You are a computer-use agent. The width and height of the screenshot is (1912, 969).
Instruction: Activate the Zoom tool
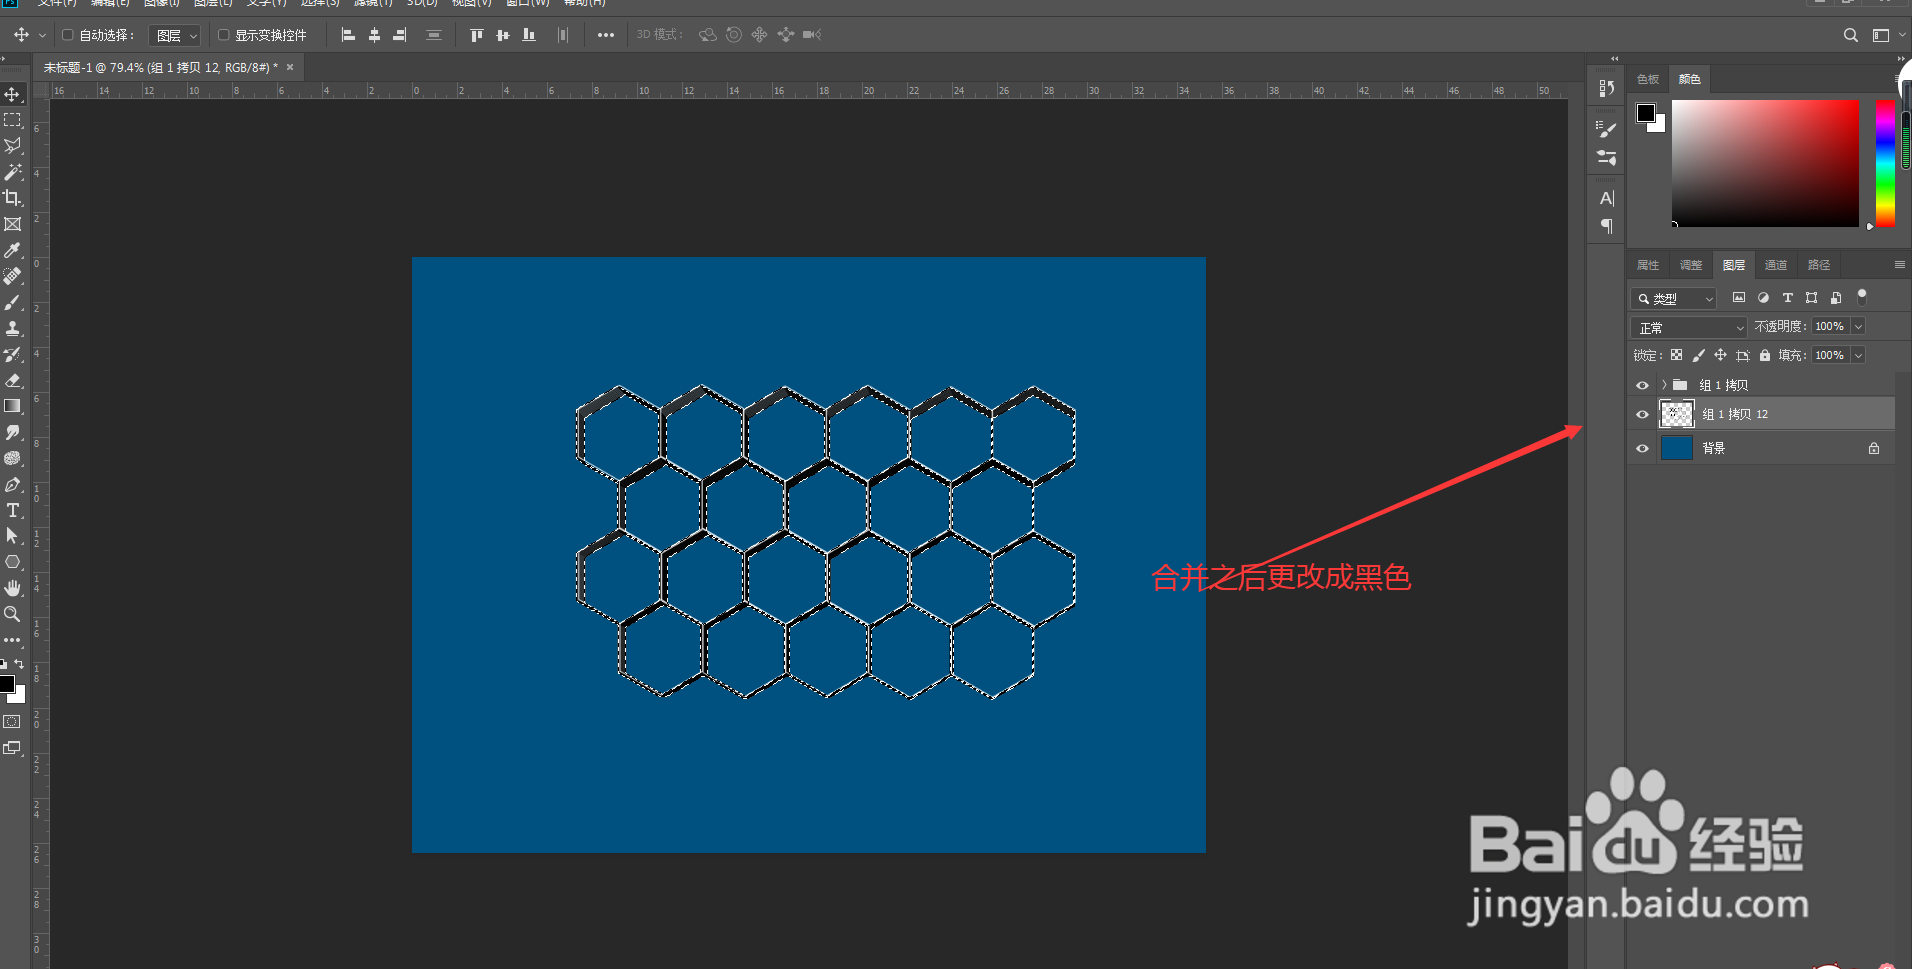[13, 614]
